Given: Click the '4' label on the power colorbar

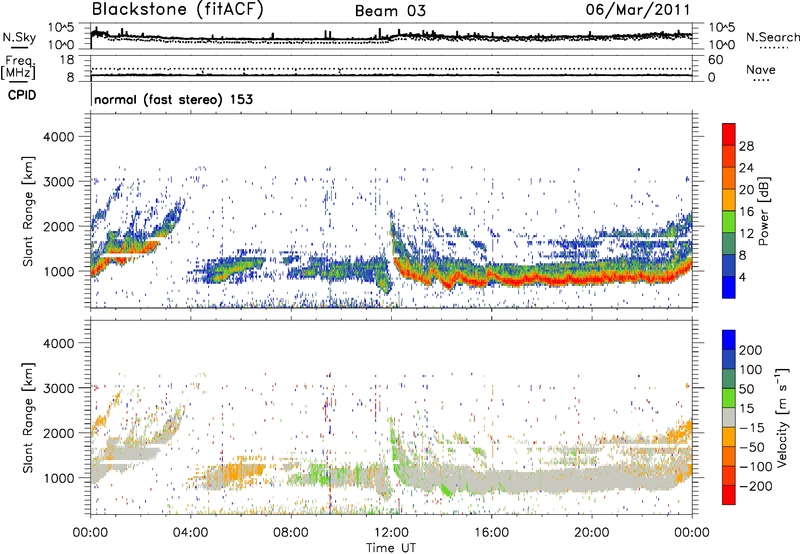Looking at the screenshot, I should (742, 277).
